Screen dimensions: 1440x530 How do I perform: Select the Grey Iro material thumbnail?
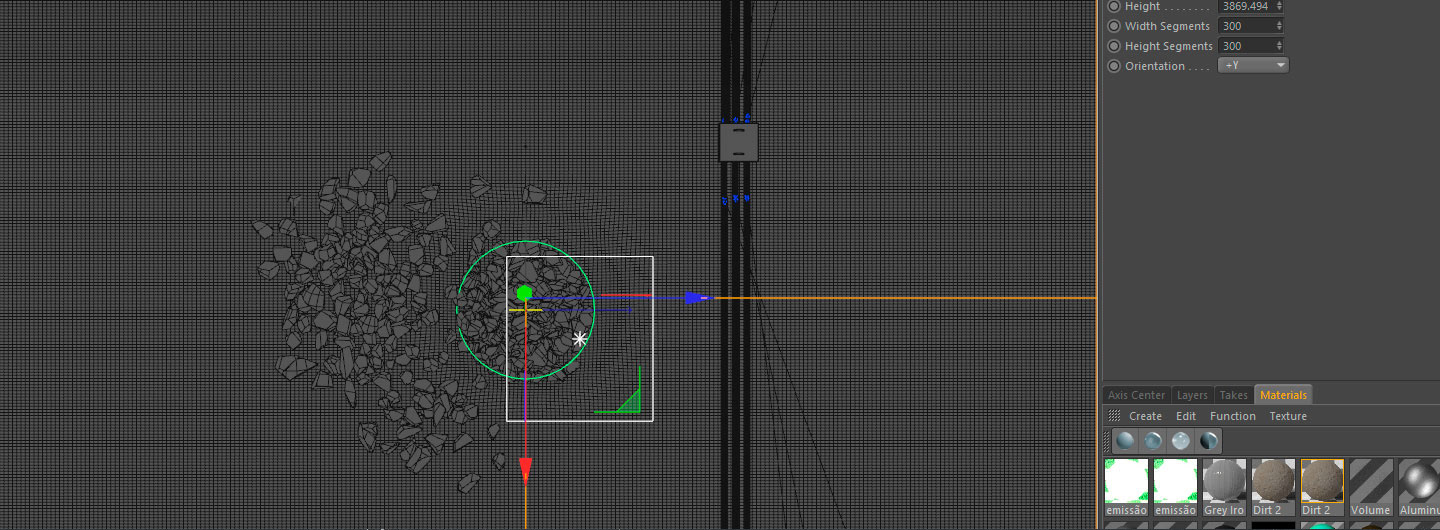point(1224,487)
